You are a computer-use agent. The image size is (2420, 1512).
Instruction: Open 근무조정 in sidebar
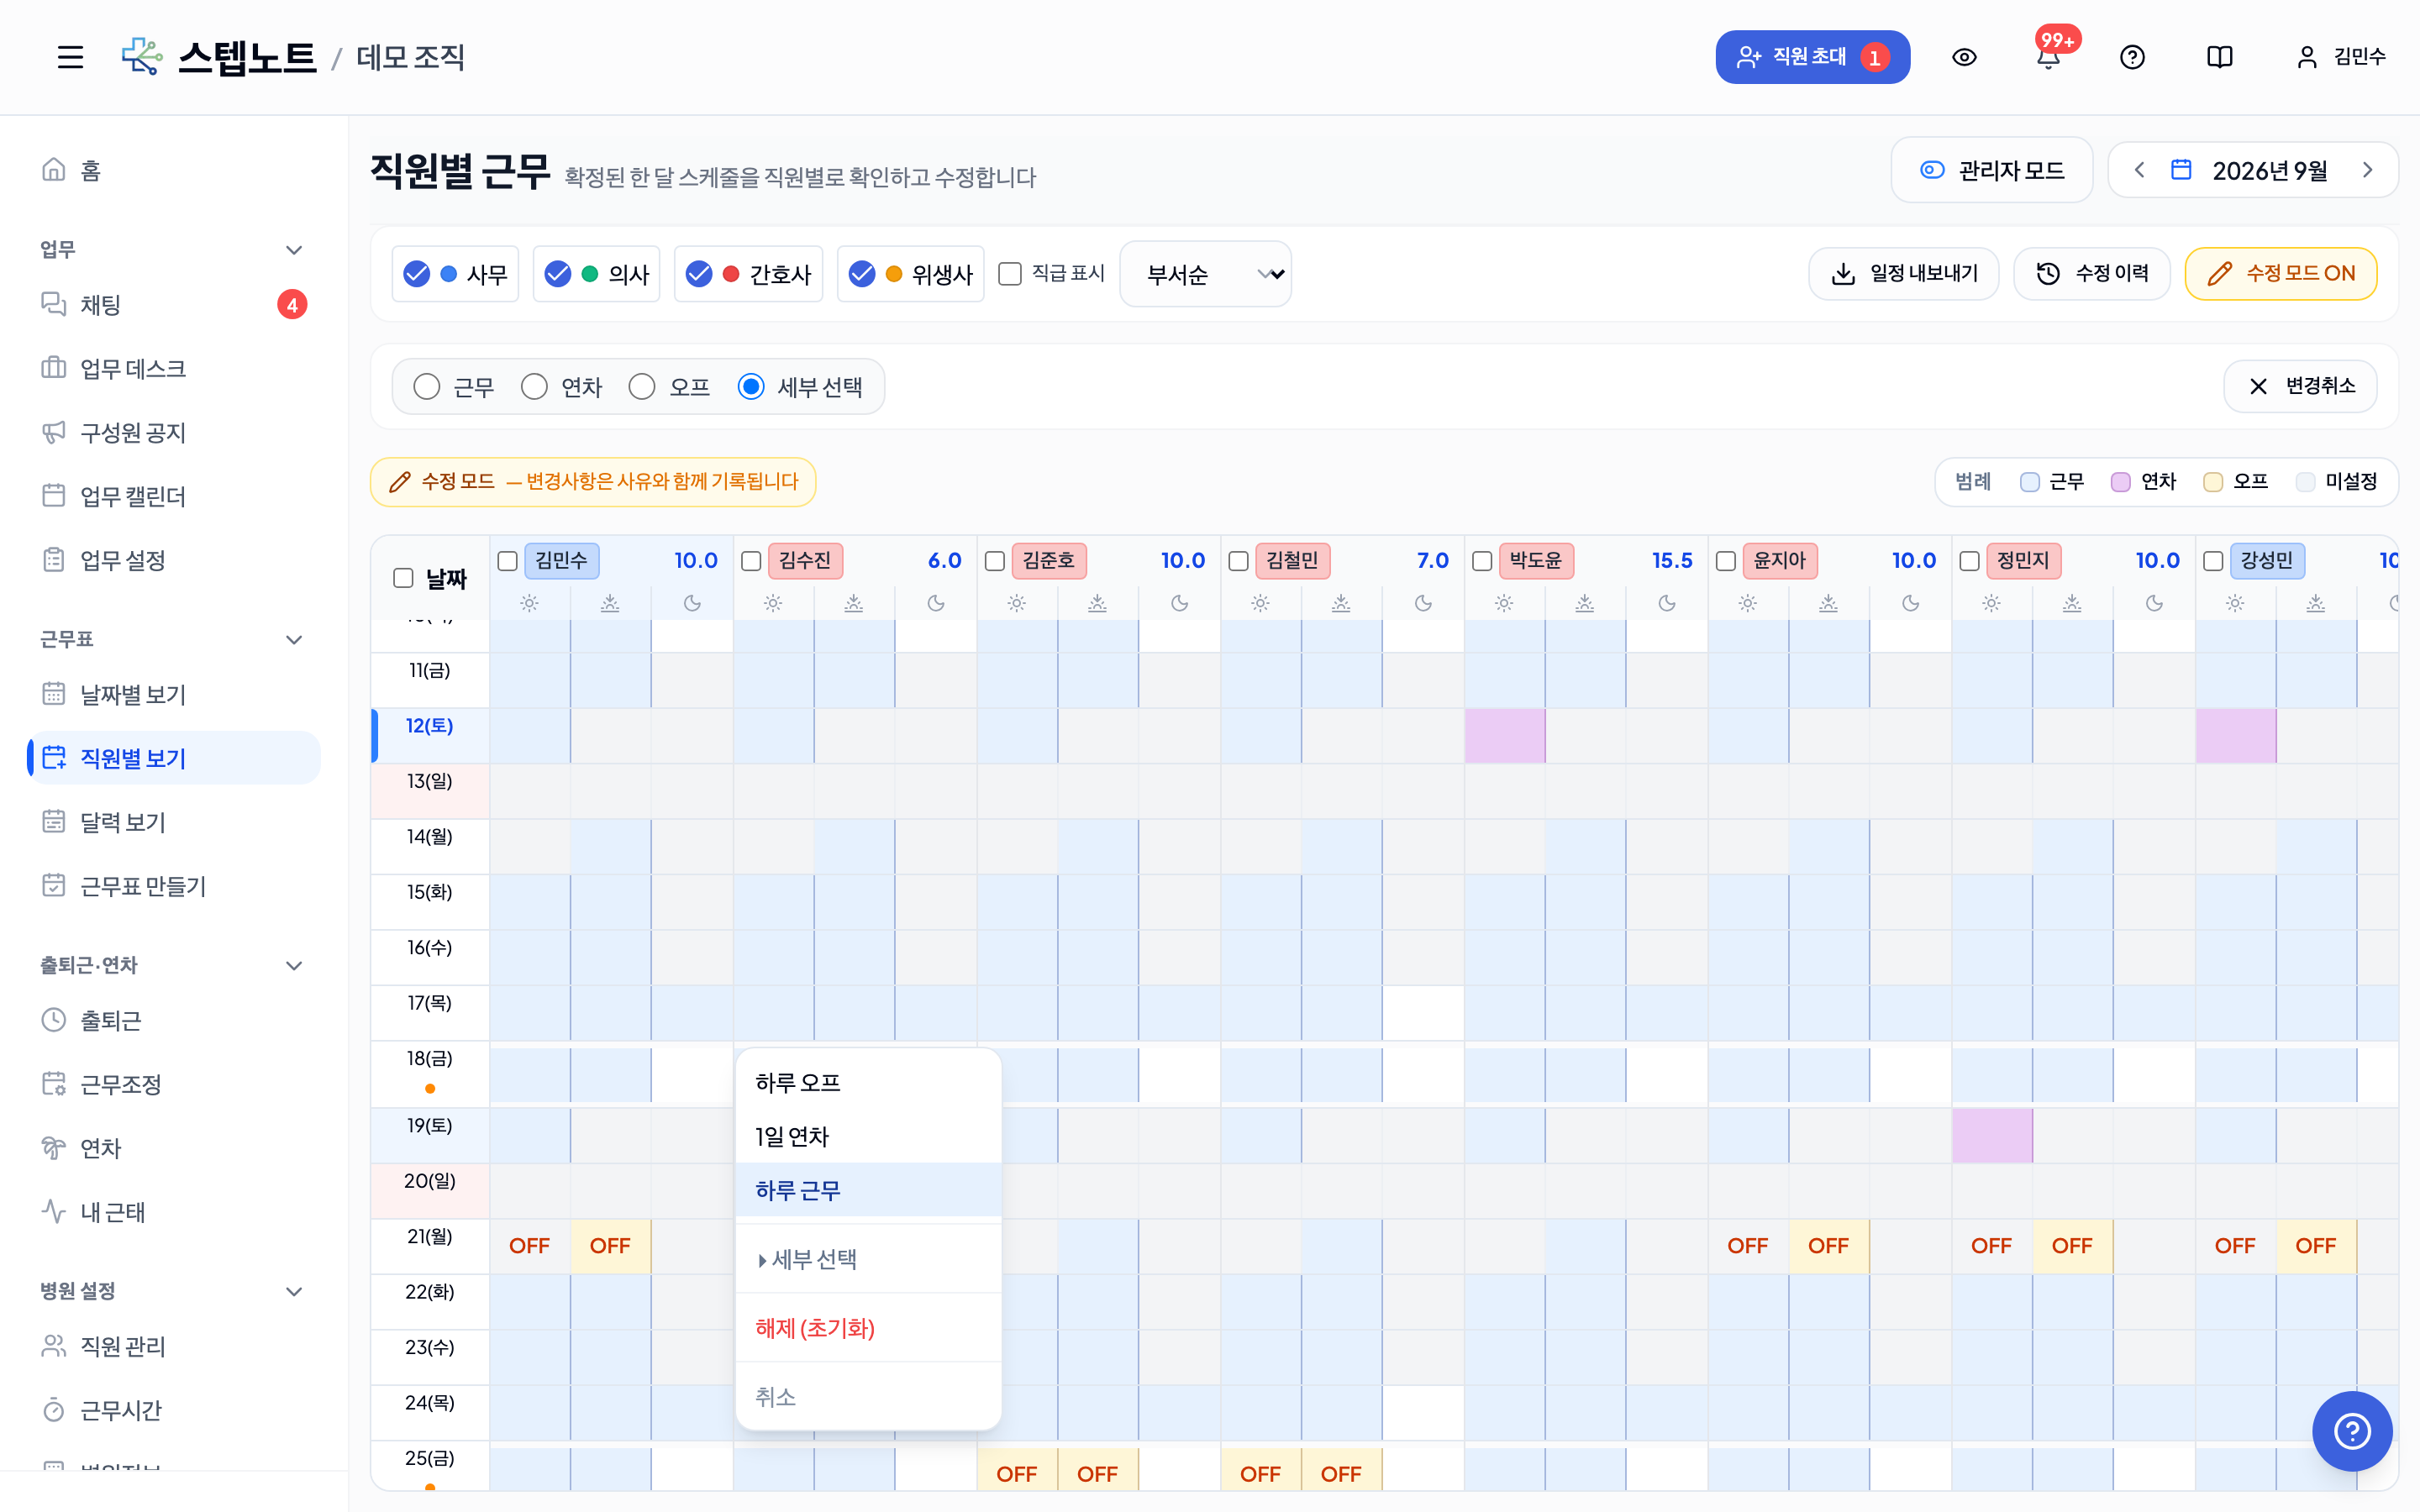[173, 1085]
